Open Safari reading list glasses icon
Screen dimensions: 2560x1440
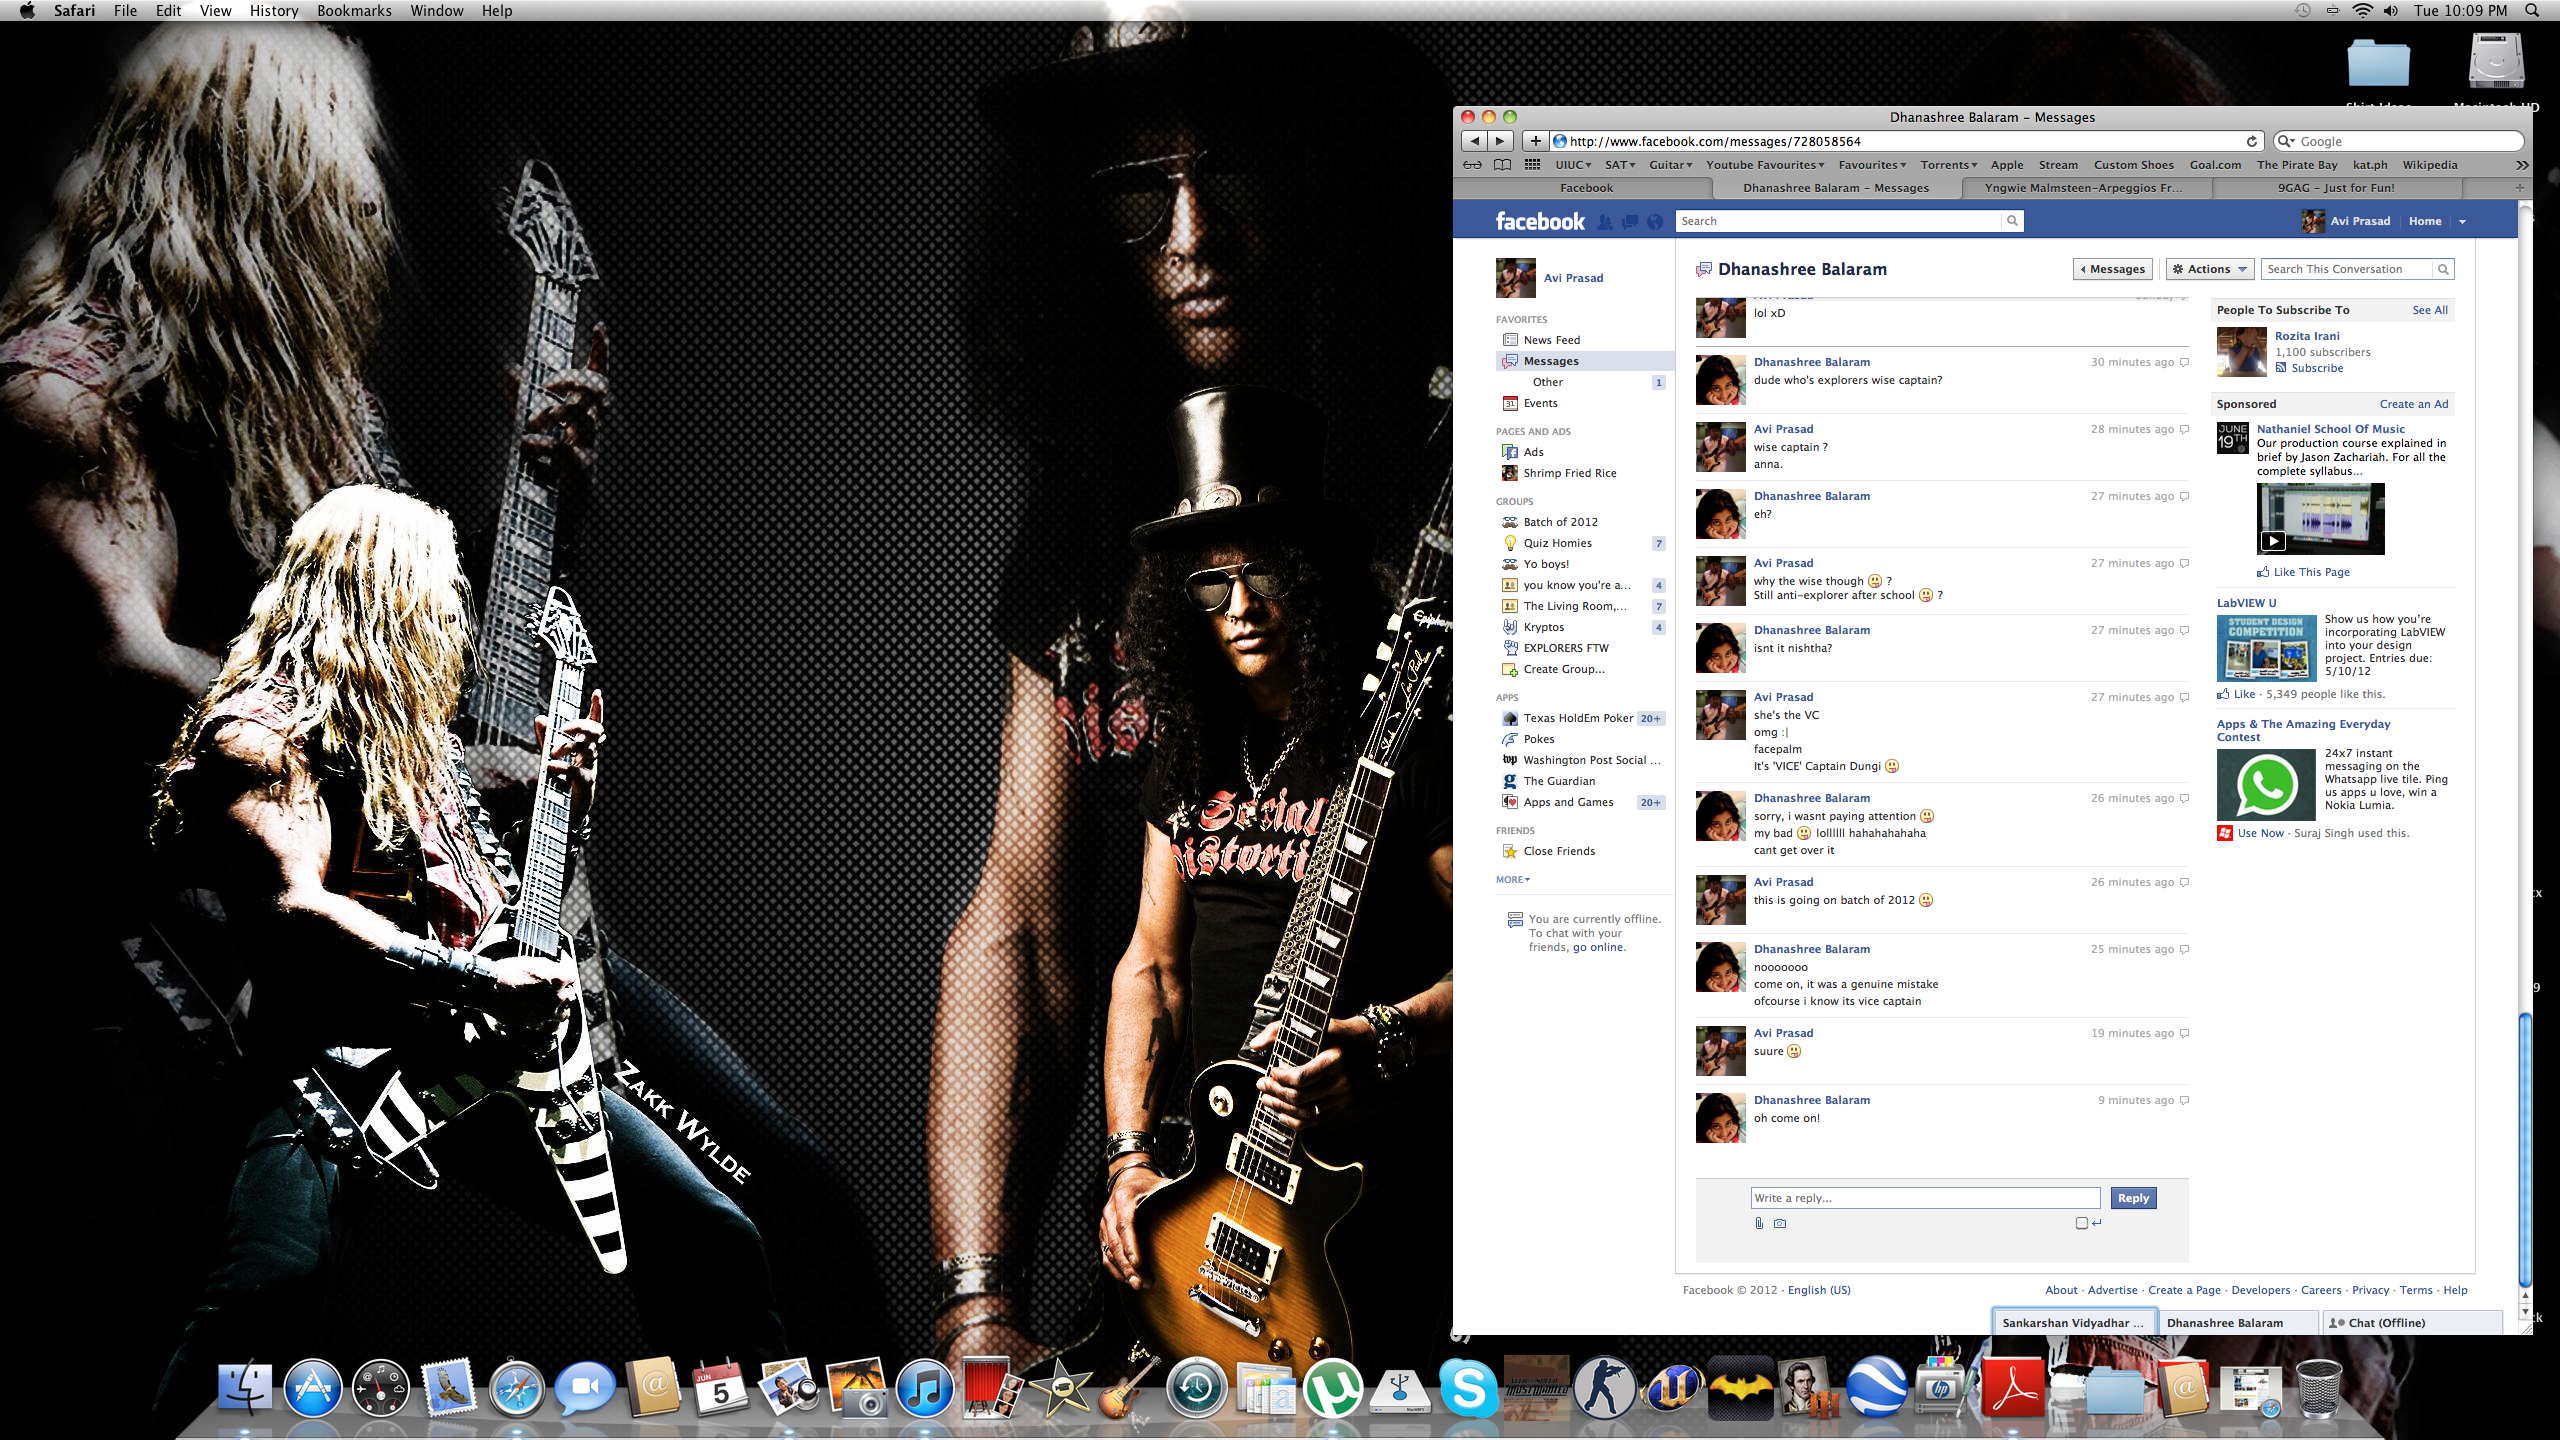tap(1472, 165)
